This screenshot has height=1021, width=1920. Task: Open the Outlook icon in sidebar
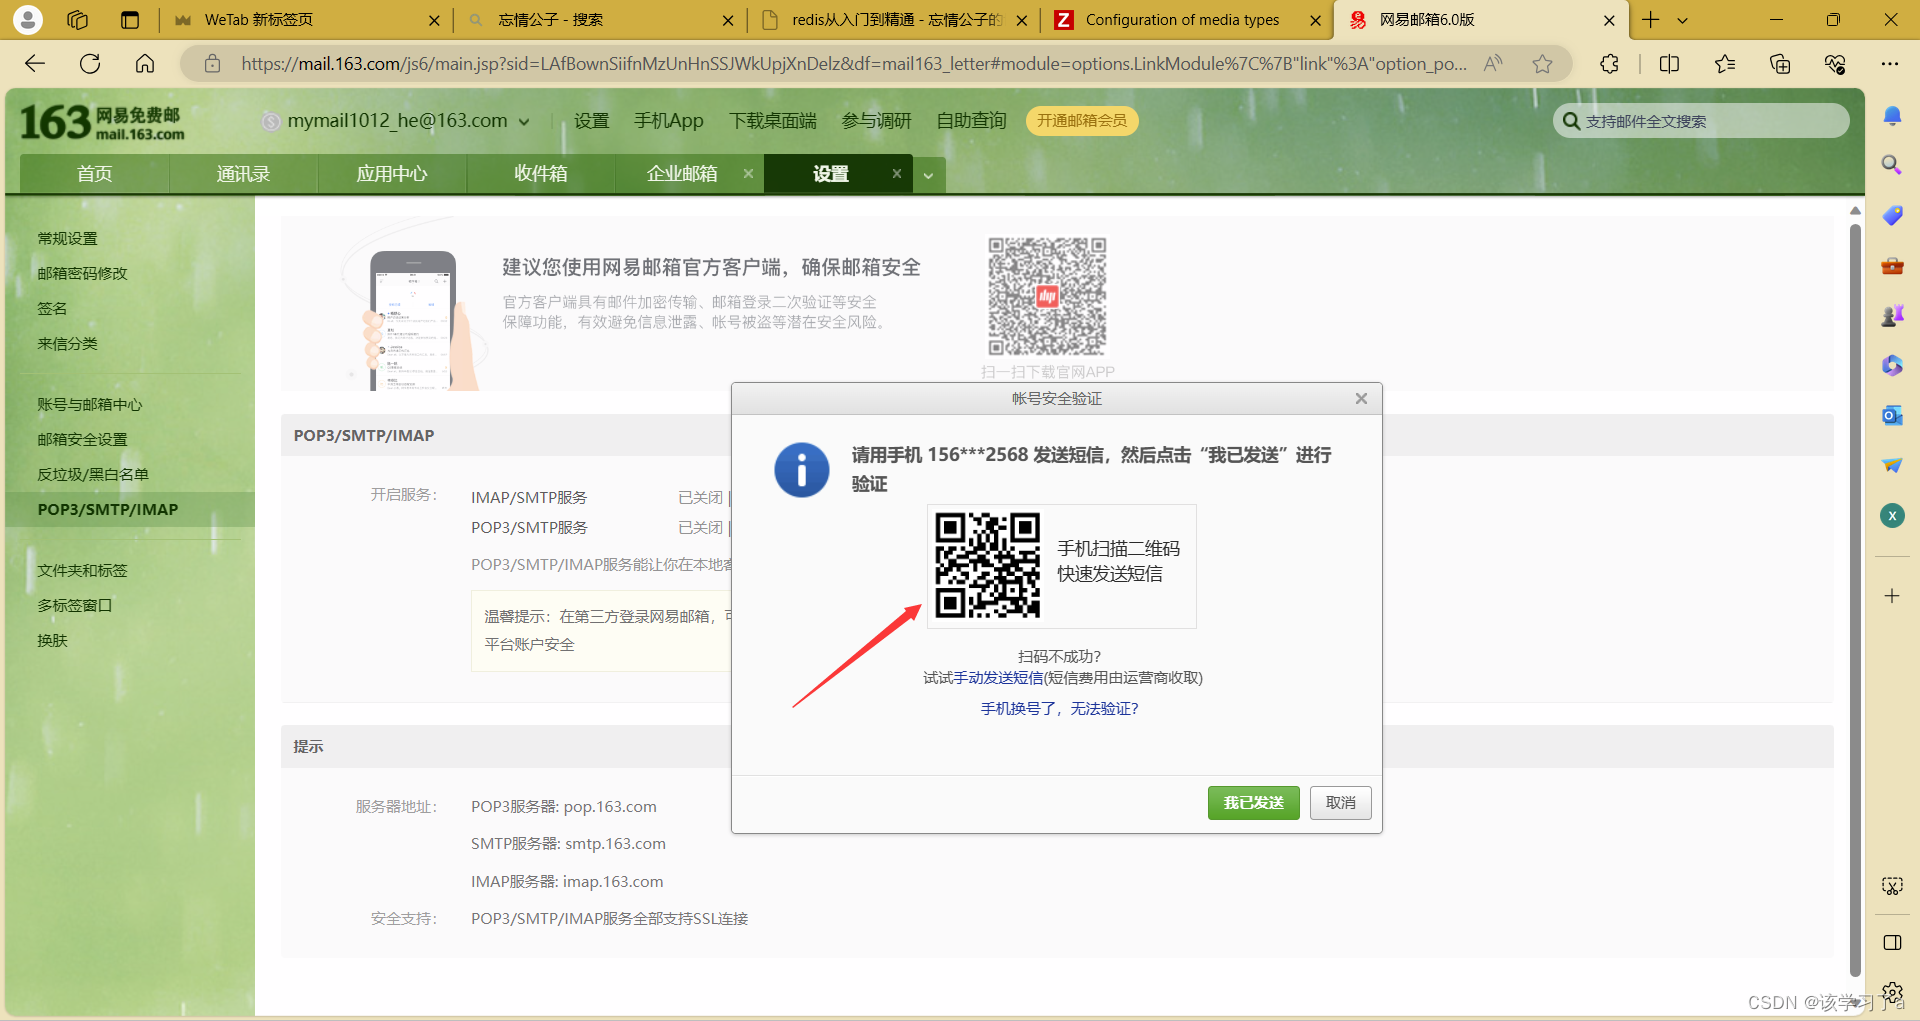(x=1892, y=415)
